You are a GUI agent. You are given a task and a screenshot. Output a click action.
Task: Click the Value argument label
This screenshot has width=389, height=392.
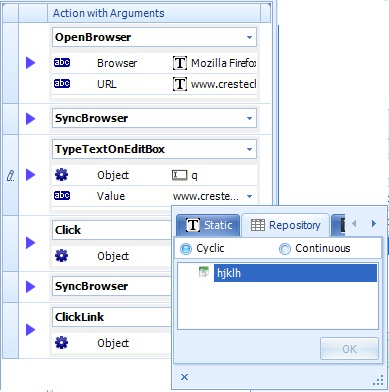click(111, 196)
